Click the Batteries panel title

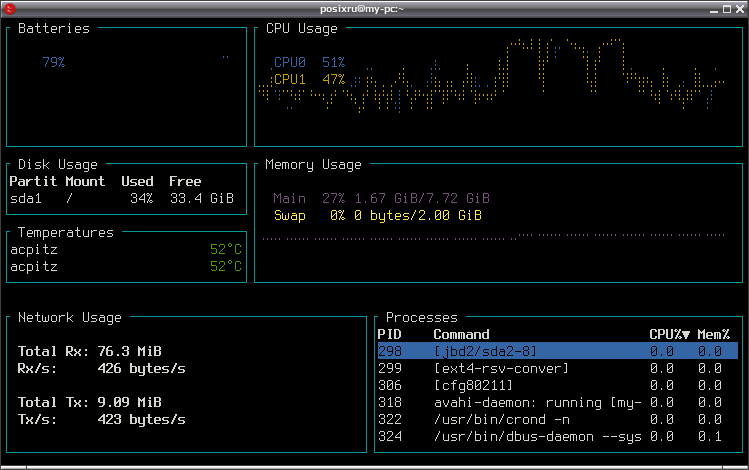click(x=54, y=29)
